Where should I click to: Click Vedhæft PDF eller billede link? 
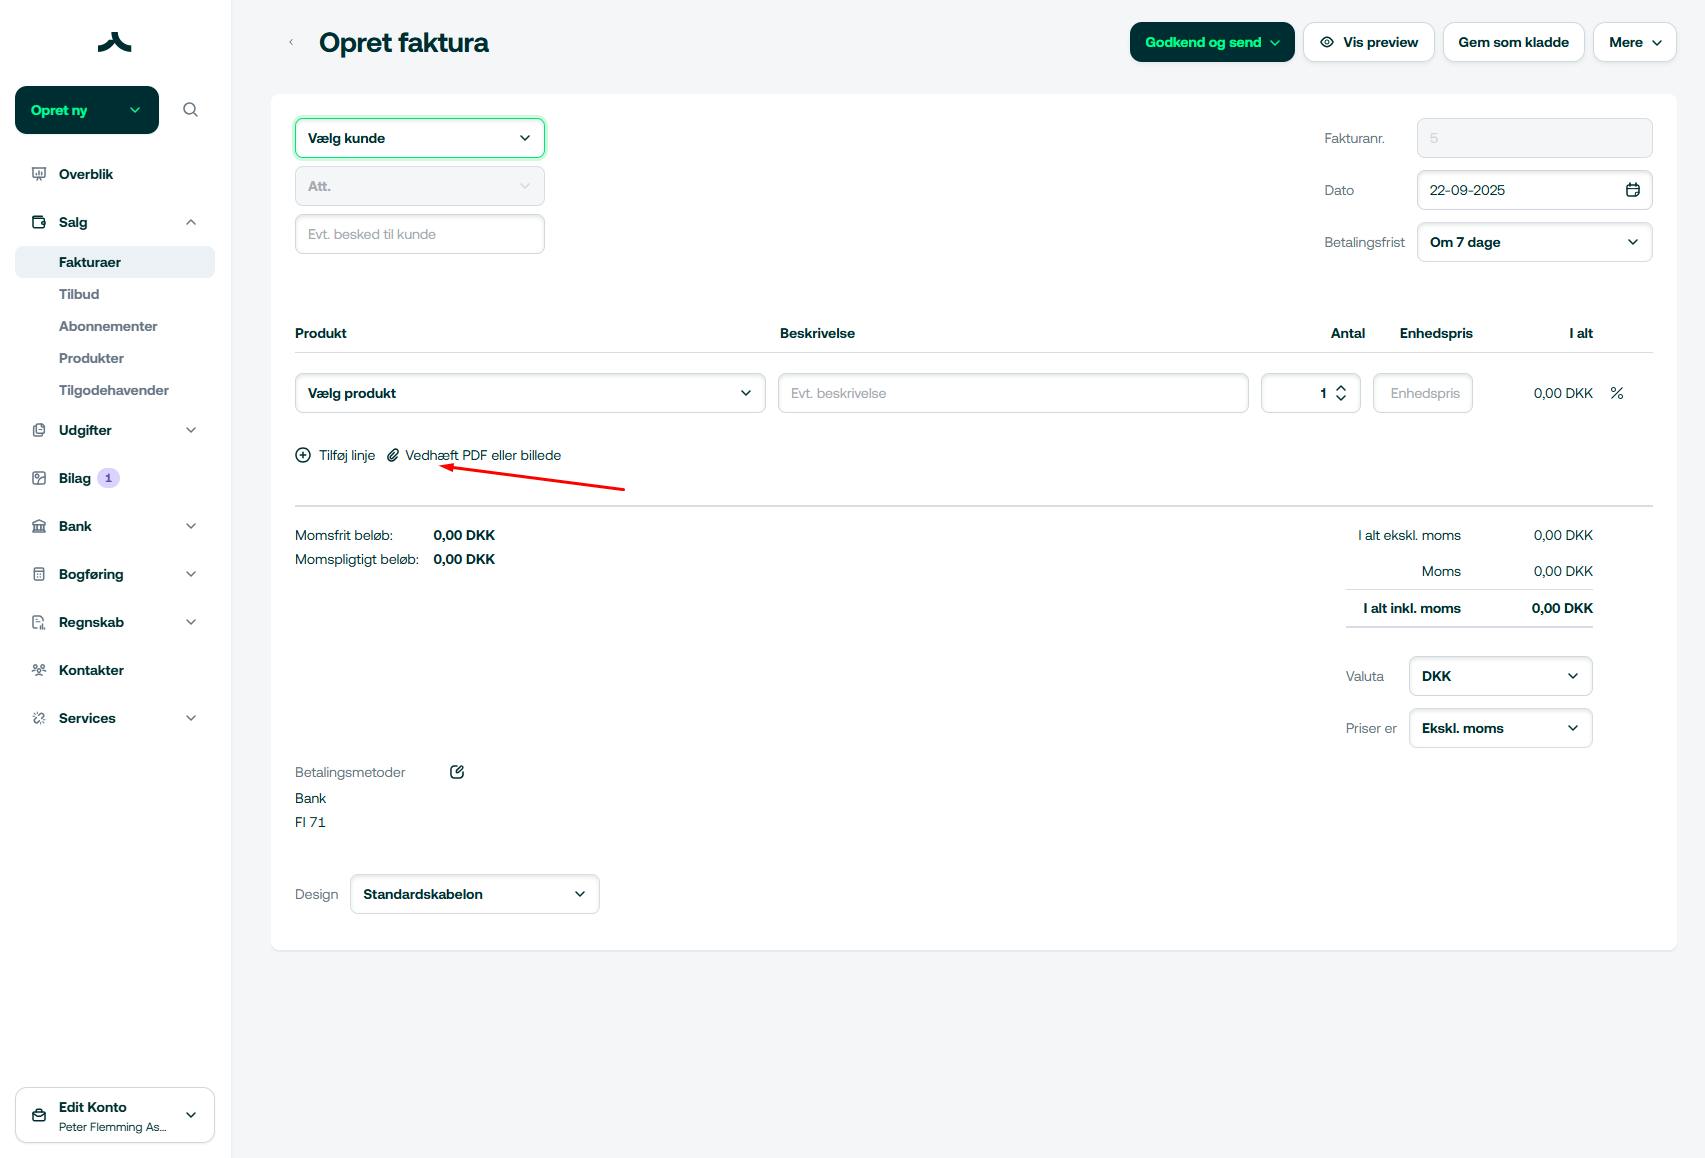[x=483, y=455]
